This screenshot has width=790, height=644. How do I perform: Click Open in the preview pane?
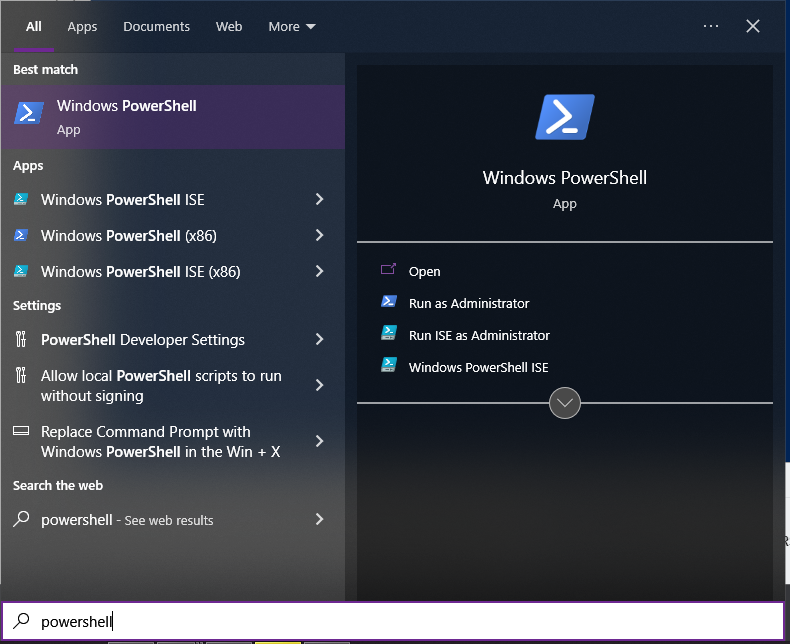424,272
